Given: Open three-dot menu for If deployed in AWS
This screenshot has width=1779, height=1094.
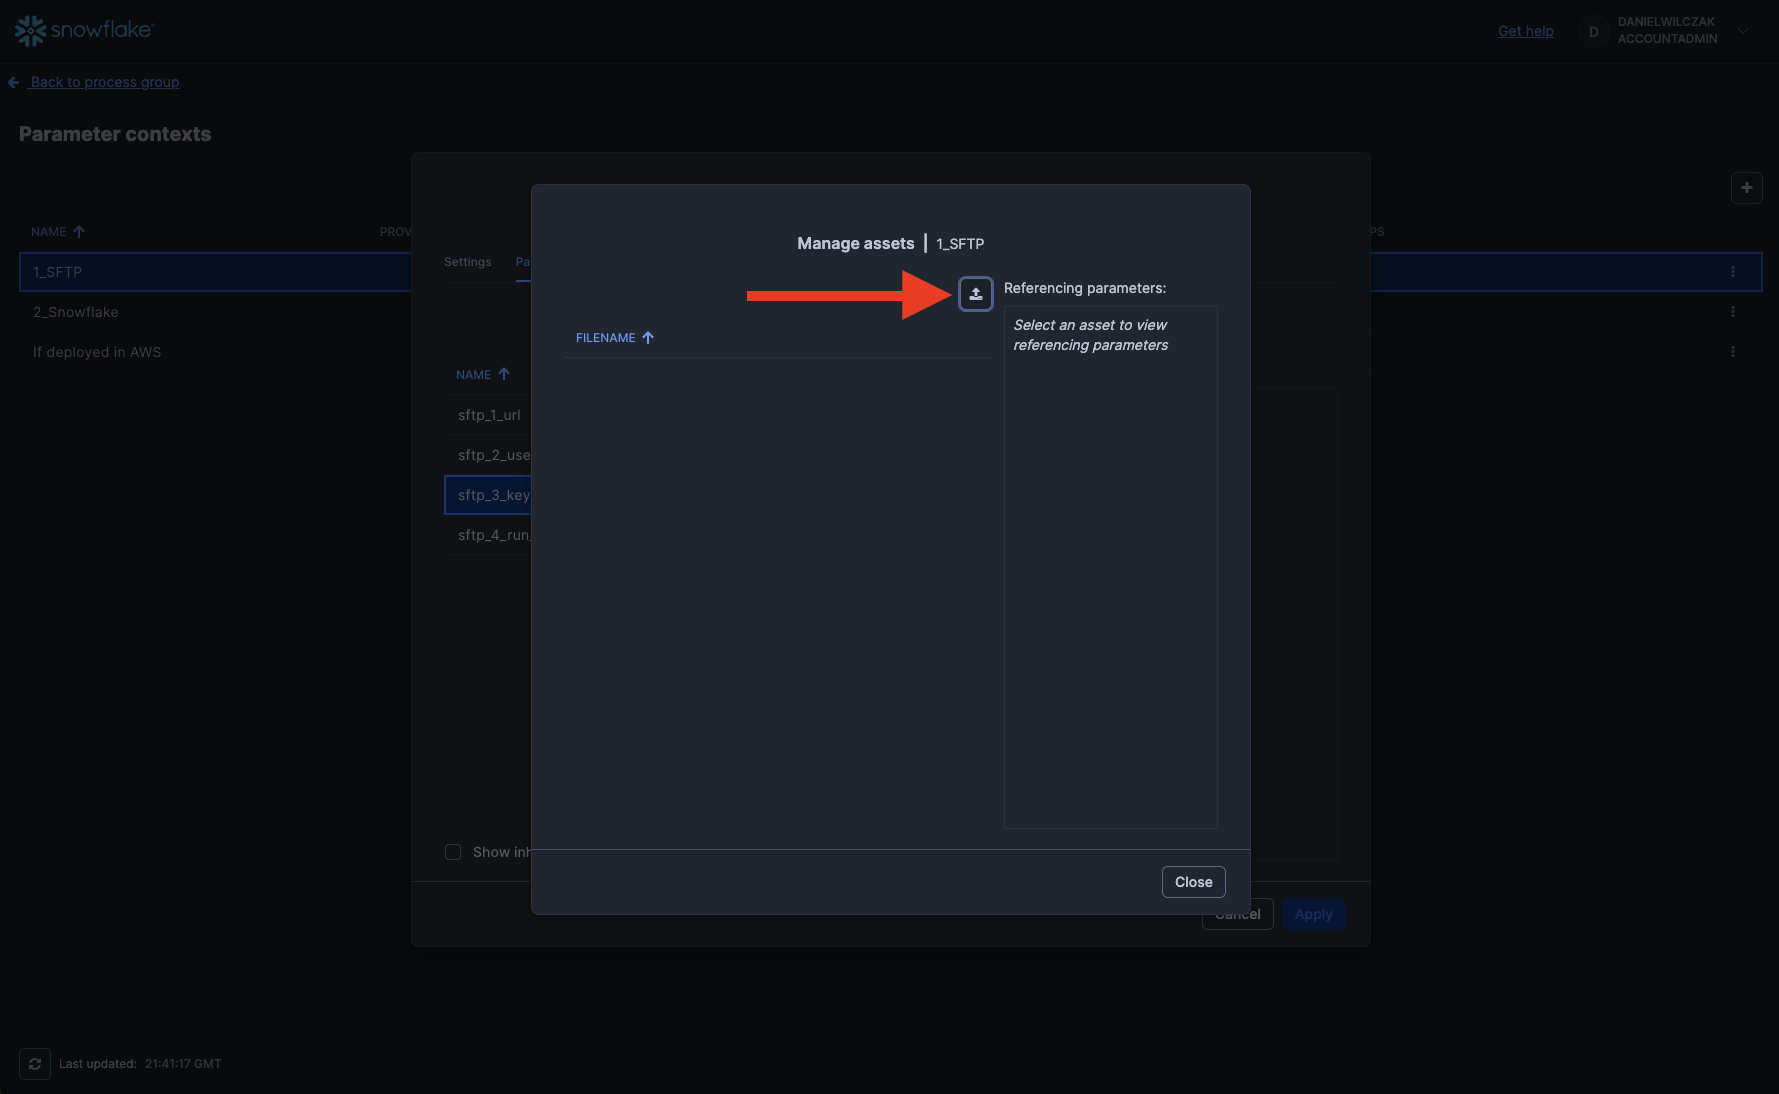Looking at the screenshot, I should tap(1732, 352).
